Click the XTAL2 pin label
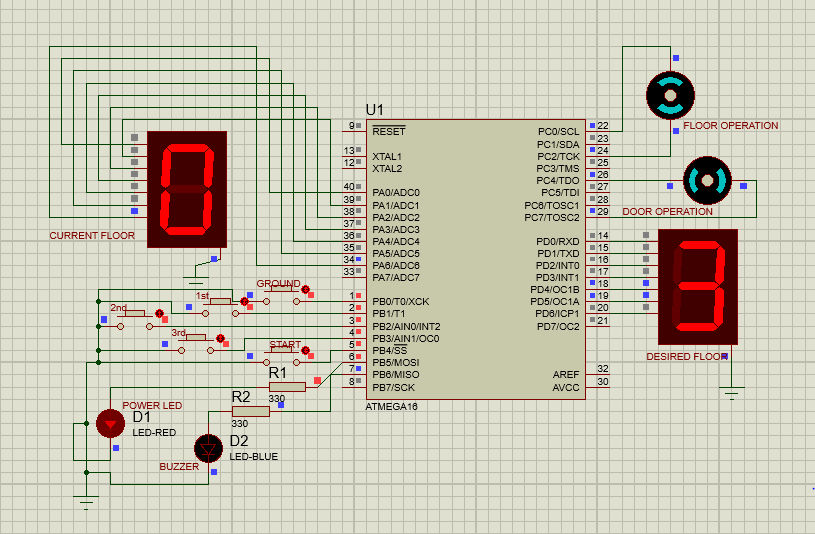The image size is (815, 534). click(387, 168)
